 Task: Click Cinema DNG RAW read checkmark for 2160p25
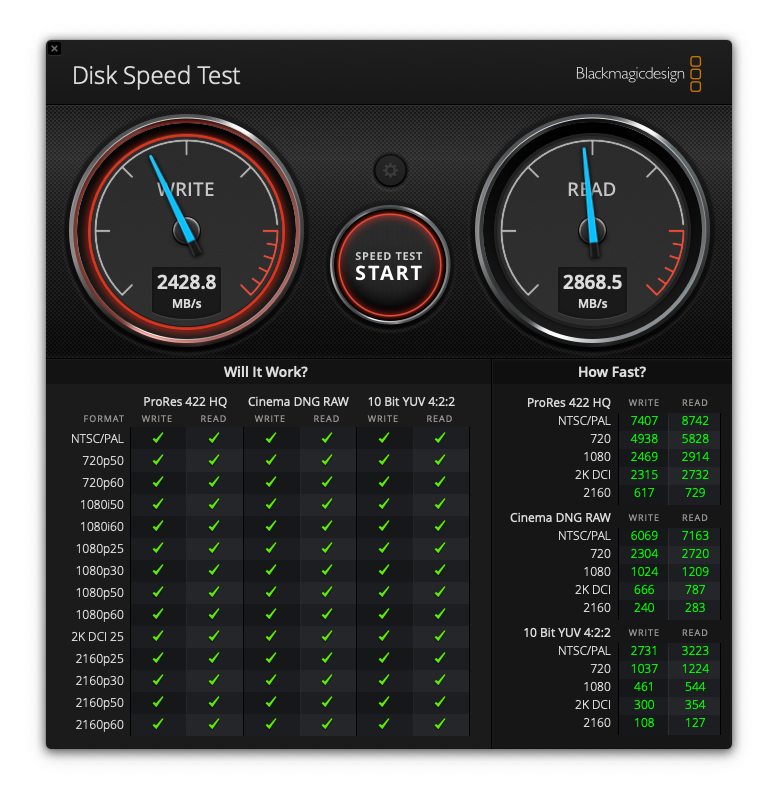[x=327, y=658]
